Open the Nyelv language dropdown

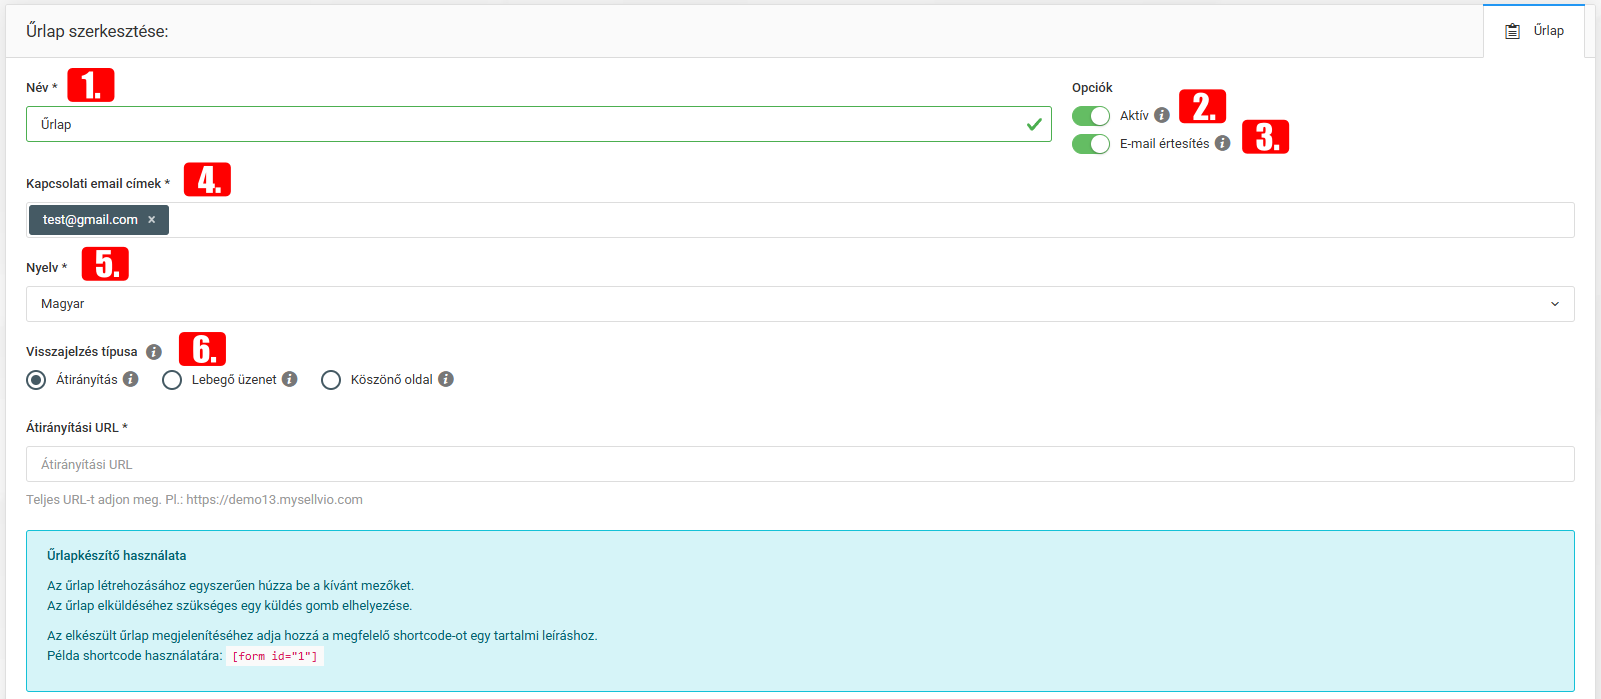coord(790,304)
